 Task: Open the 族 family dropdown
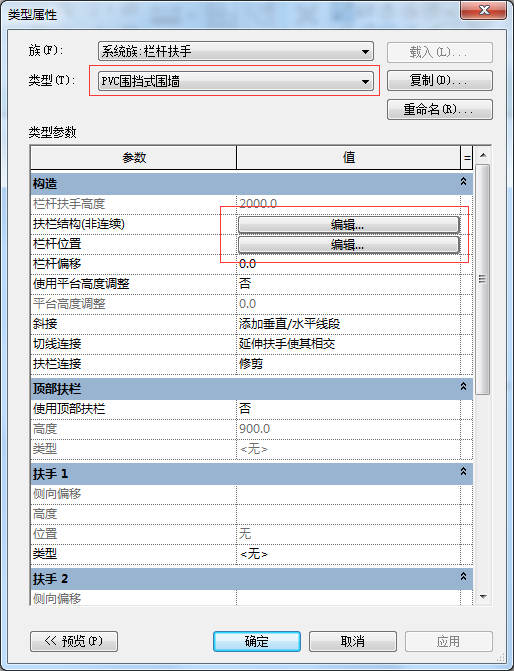236,51
